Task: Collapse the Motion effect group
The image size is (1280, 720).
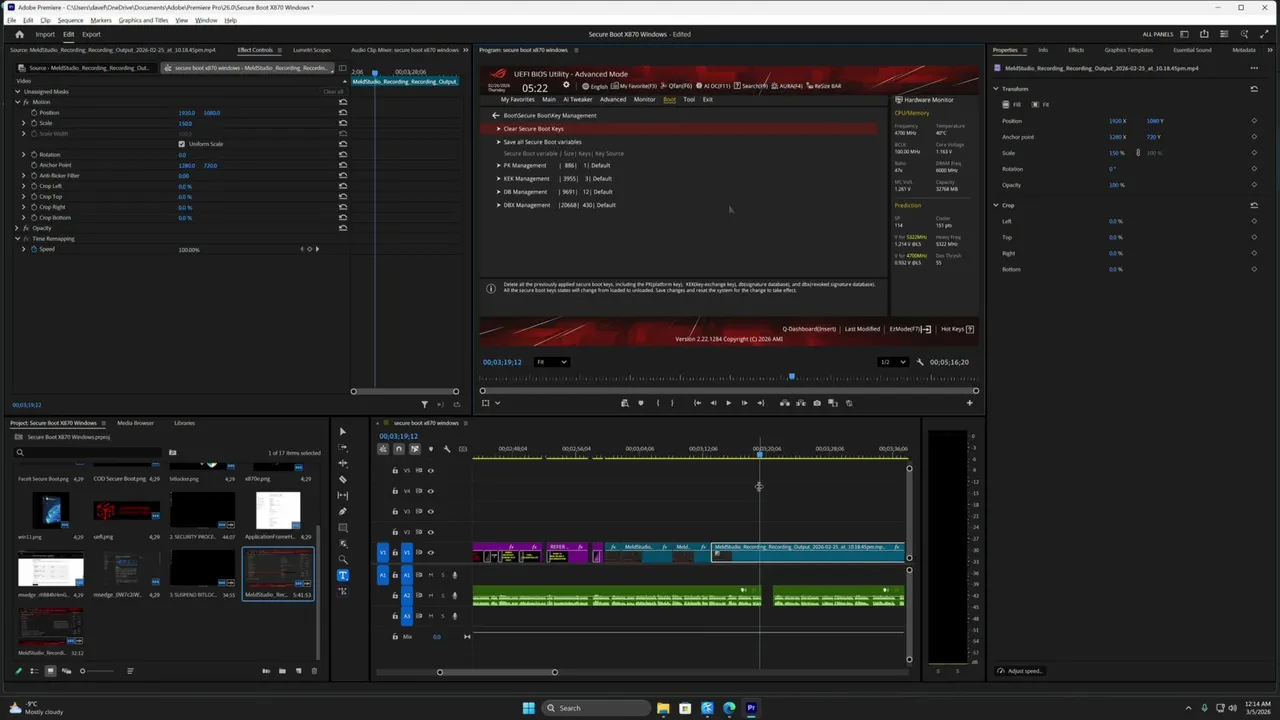Action: (17, 102)
